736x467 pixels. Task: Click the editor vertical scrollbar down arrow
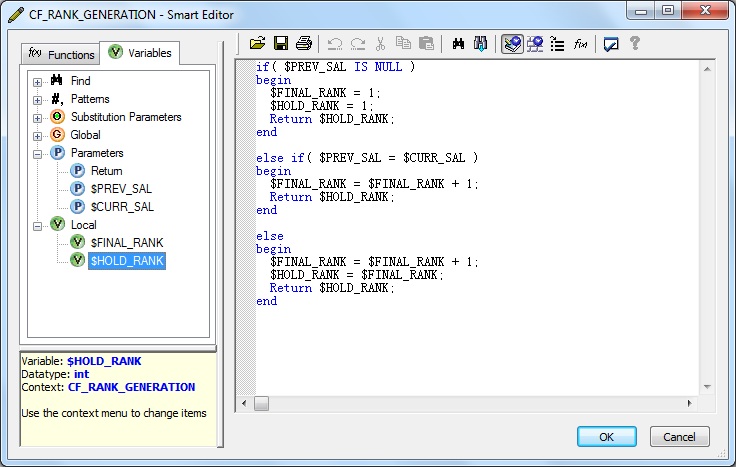tap(707, 387)
